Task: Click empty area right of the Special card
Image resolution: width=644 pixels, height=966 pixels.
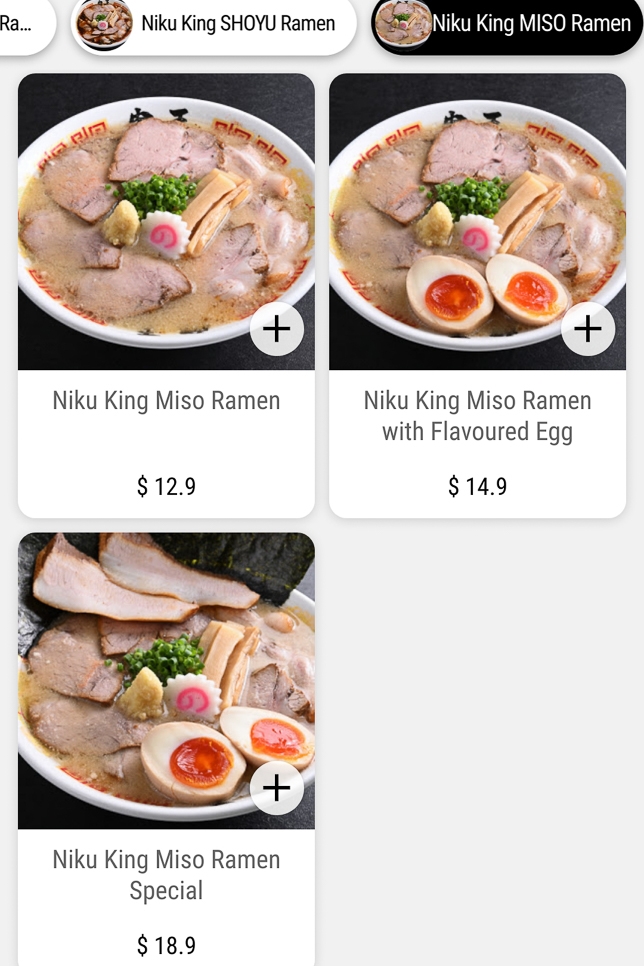Action: point(480,740)
